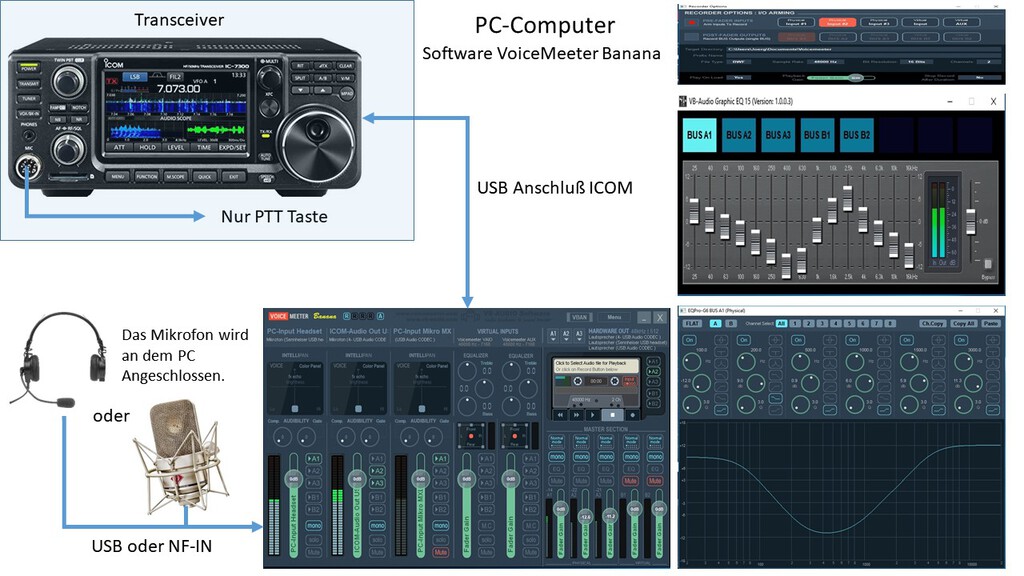This screenshot has height=576, width=1024.
Task: Click the highlighted filter-shape icon in EQPro 200.0 Hz band
Action: pyautogui.click(x=775, y=398)
